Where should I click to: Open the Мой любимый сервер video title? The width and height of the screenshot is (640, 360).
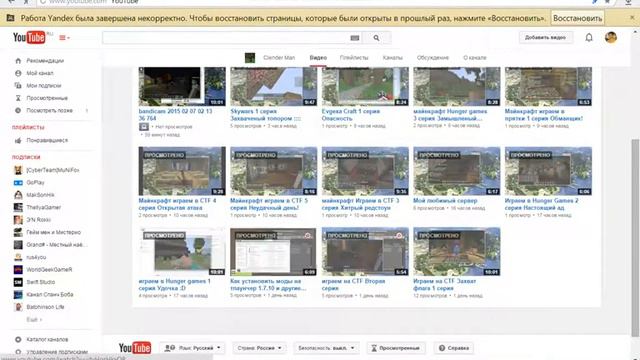coord(445,201)
